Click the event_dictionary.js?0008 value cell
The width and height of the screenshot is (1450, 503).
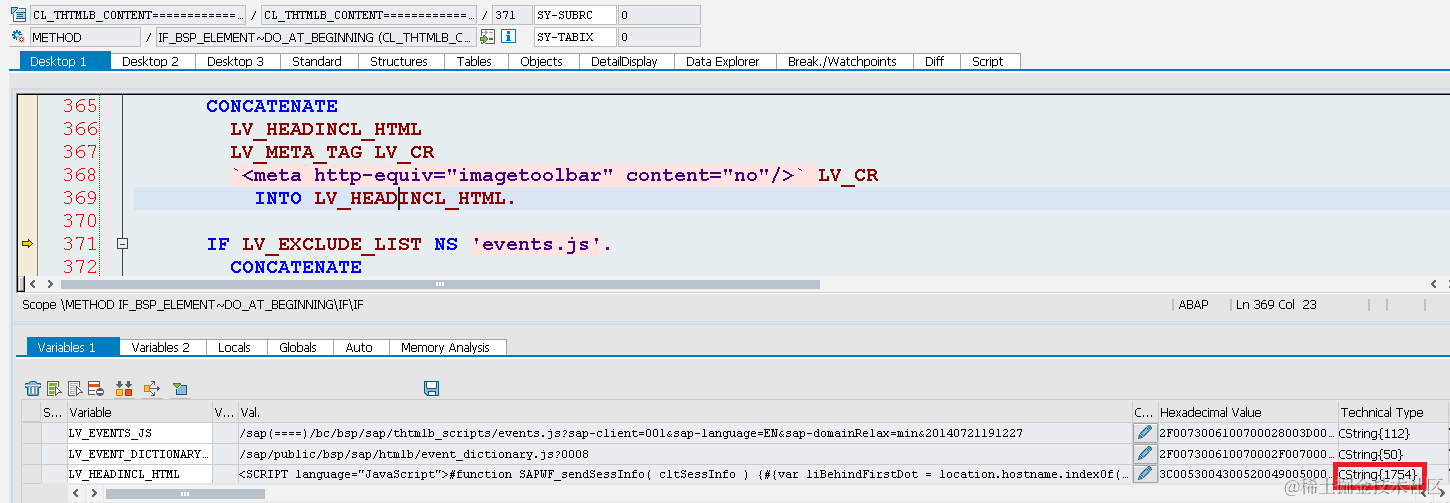684,453
